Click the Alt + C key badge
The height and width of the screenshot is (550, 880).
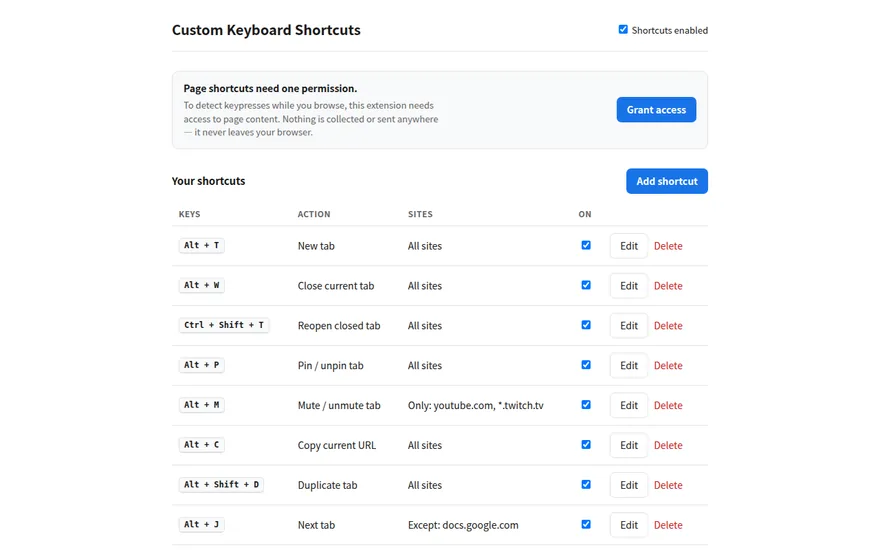coord(201,444)
